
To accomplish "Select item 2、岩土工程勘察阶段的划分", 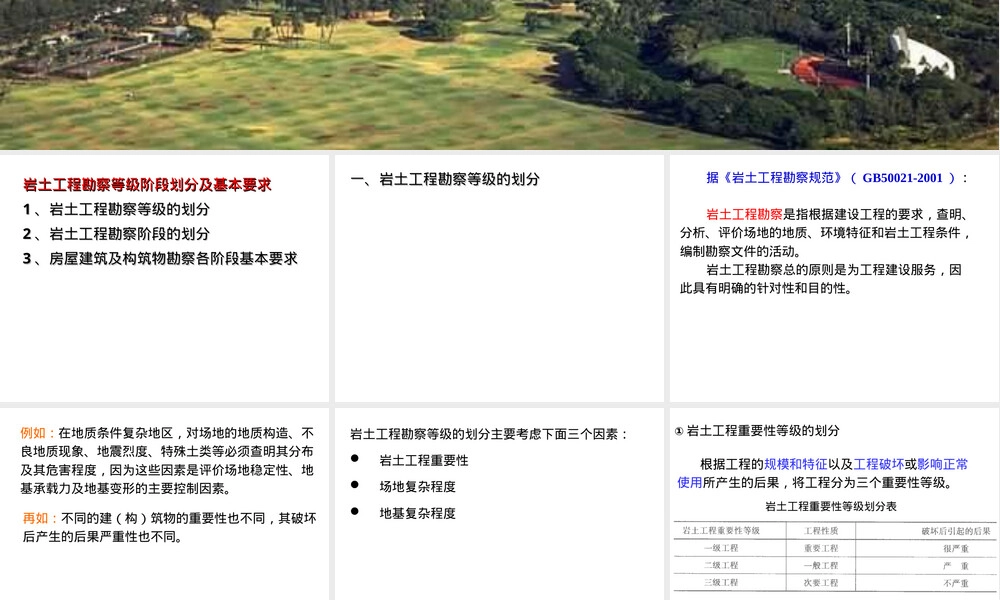I will (x=117, y=234).
